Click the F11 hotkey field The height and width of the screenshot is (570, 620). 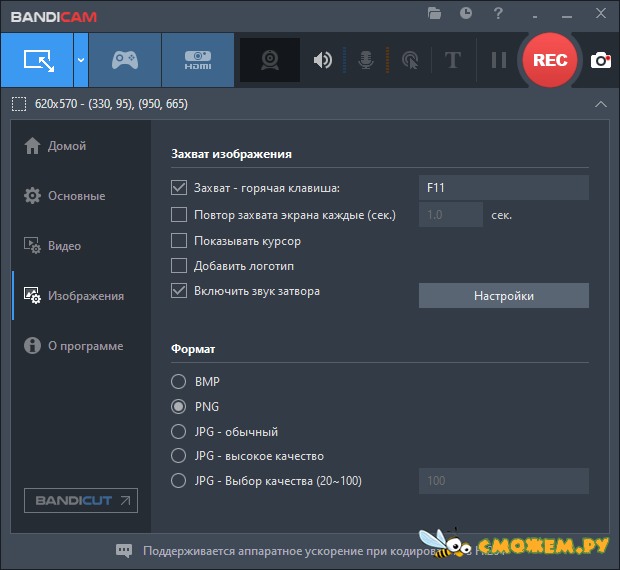click(504, 187)
